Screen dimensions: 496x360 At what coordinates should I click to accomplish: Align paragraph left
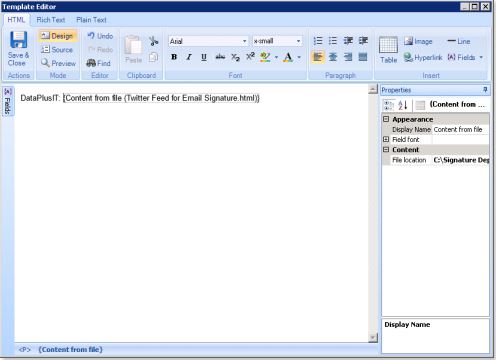pos(318,57)
